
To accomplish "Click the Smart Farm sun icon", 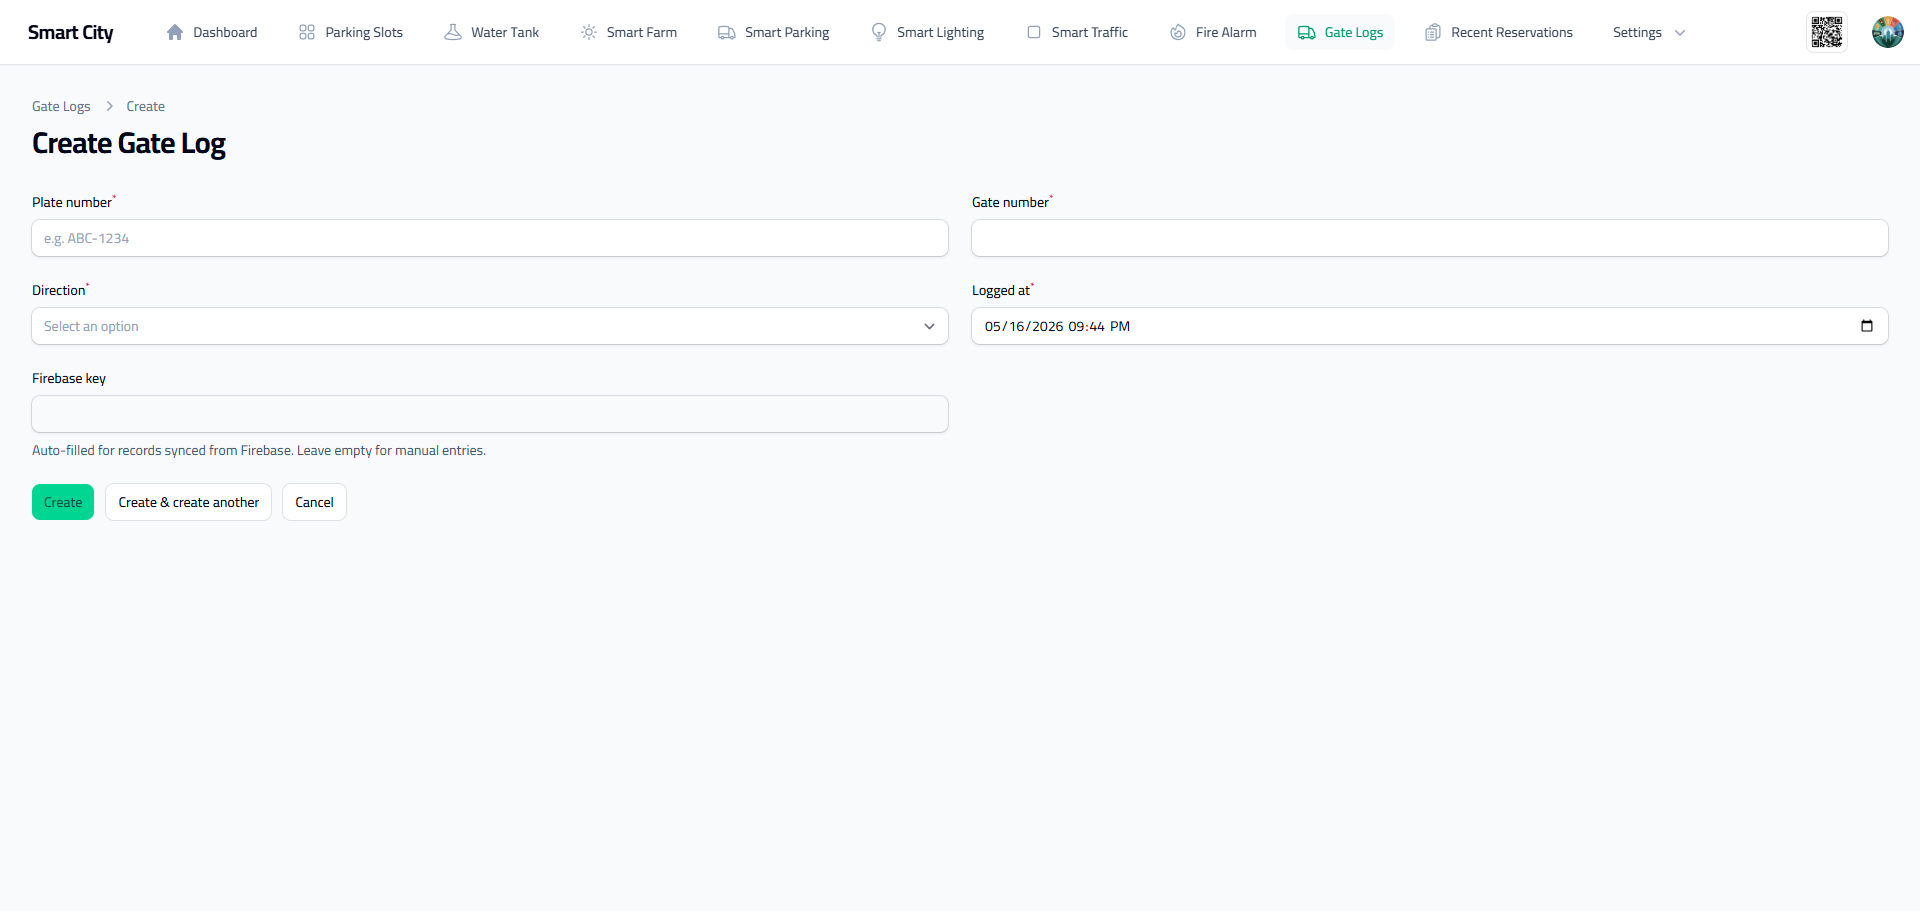I will point(589,32).
